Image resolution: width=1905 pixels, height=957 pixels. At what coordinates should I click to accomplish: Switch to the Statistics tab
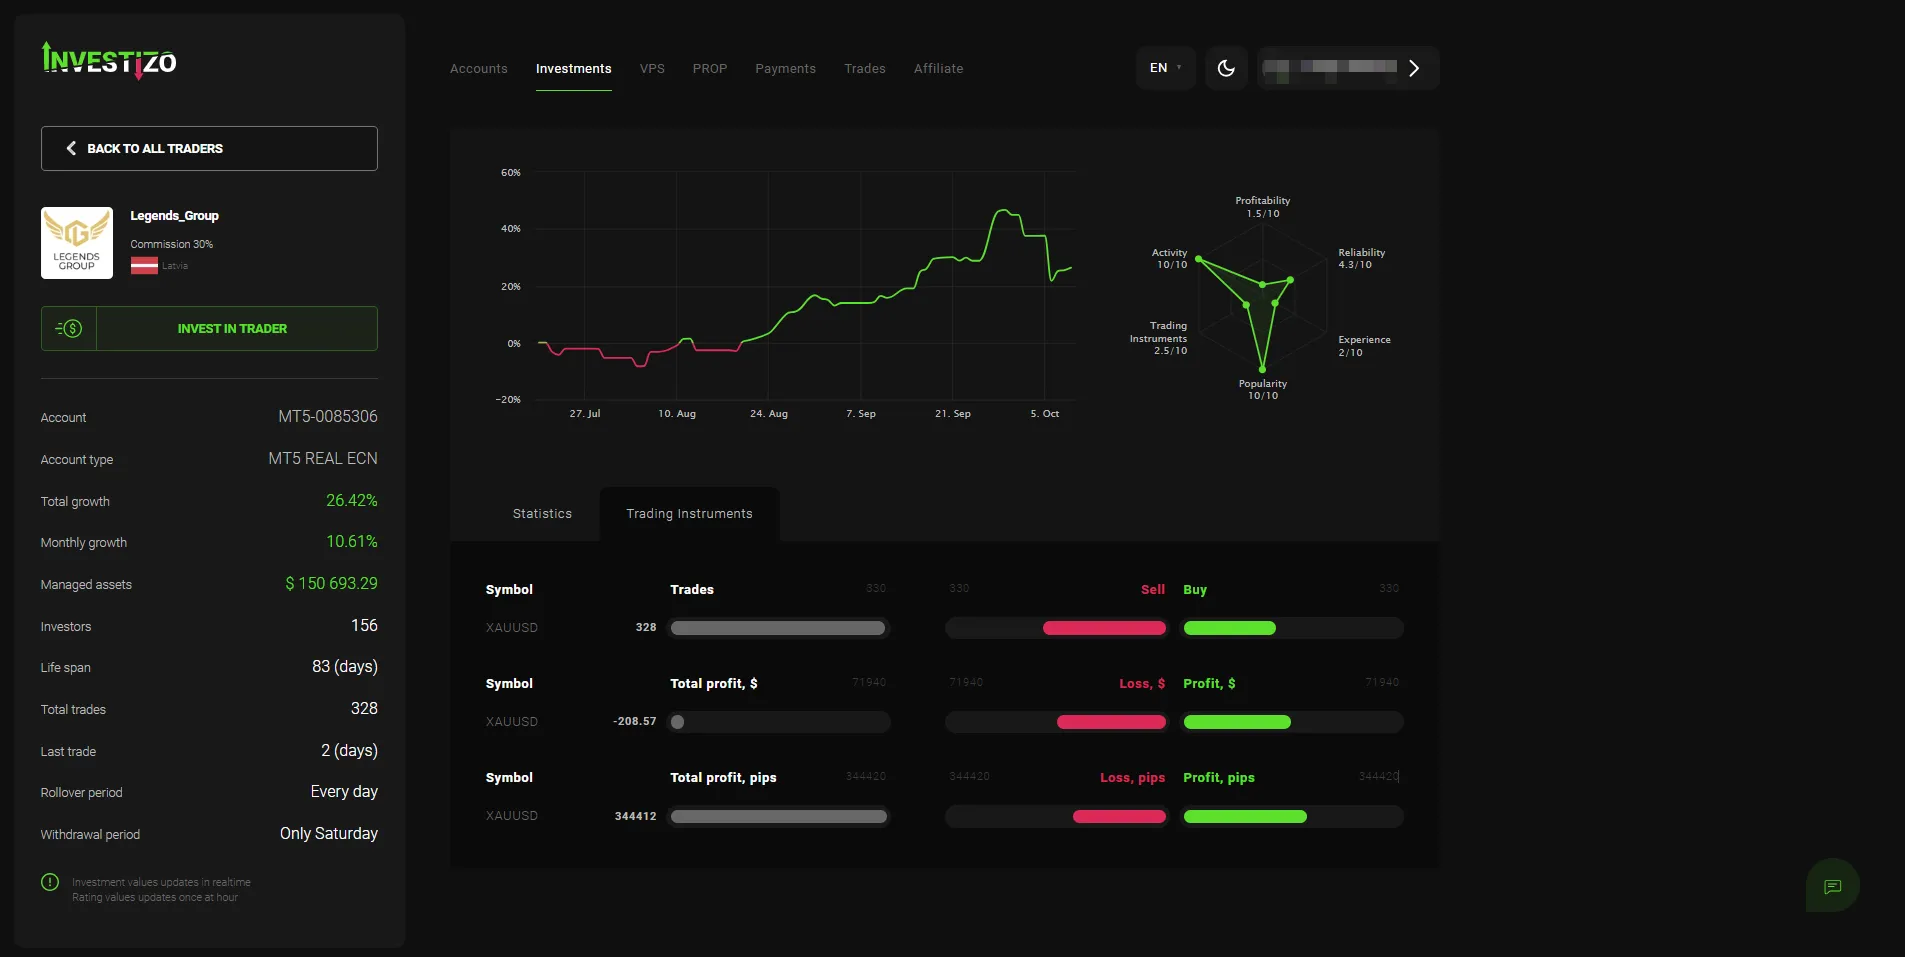542,514
